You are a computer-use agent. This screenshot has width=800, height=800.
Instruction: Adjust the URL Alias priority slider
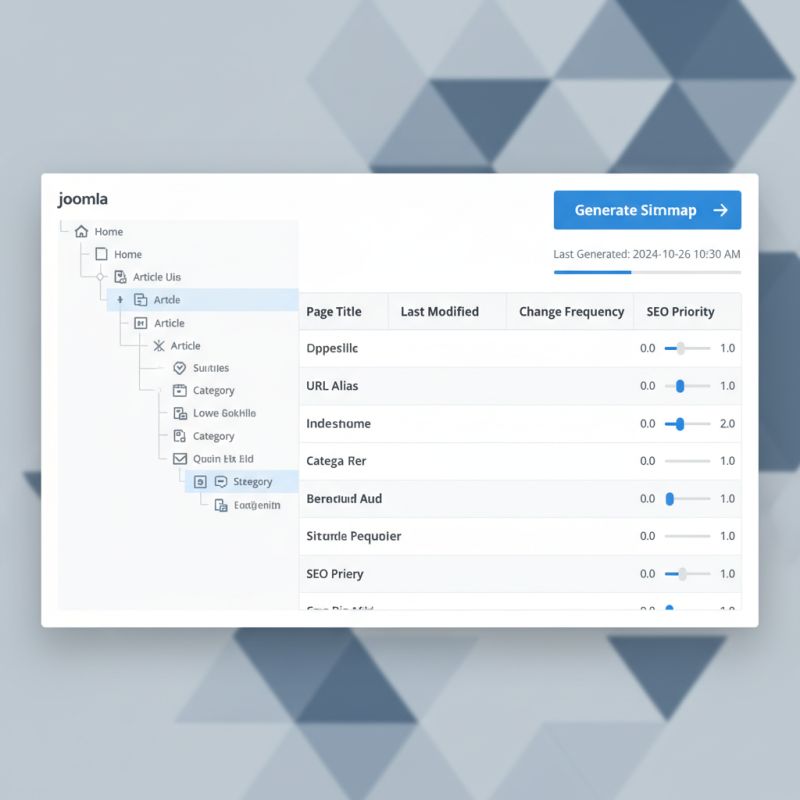pyautogui.click(x=680, y=386)
